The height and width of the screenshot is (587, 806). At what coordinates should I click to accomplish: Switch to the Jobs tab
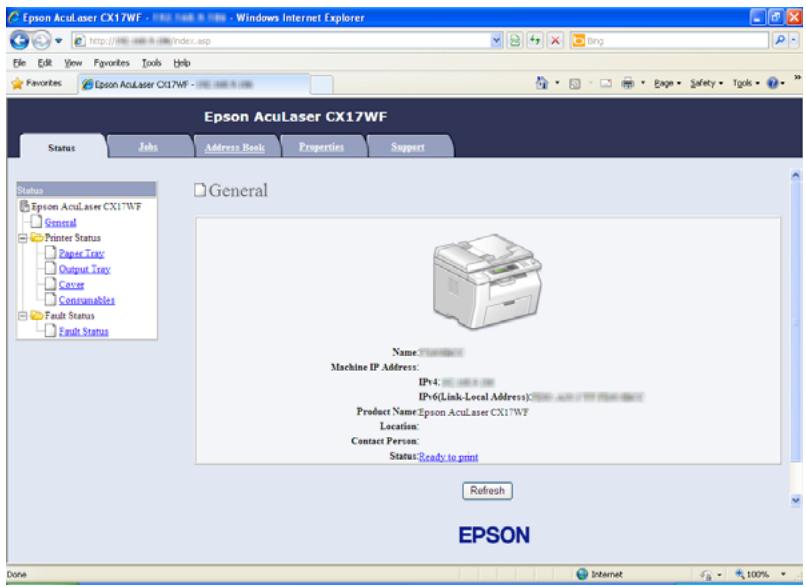click(148, 146)
